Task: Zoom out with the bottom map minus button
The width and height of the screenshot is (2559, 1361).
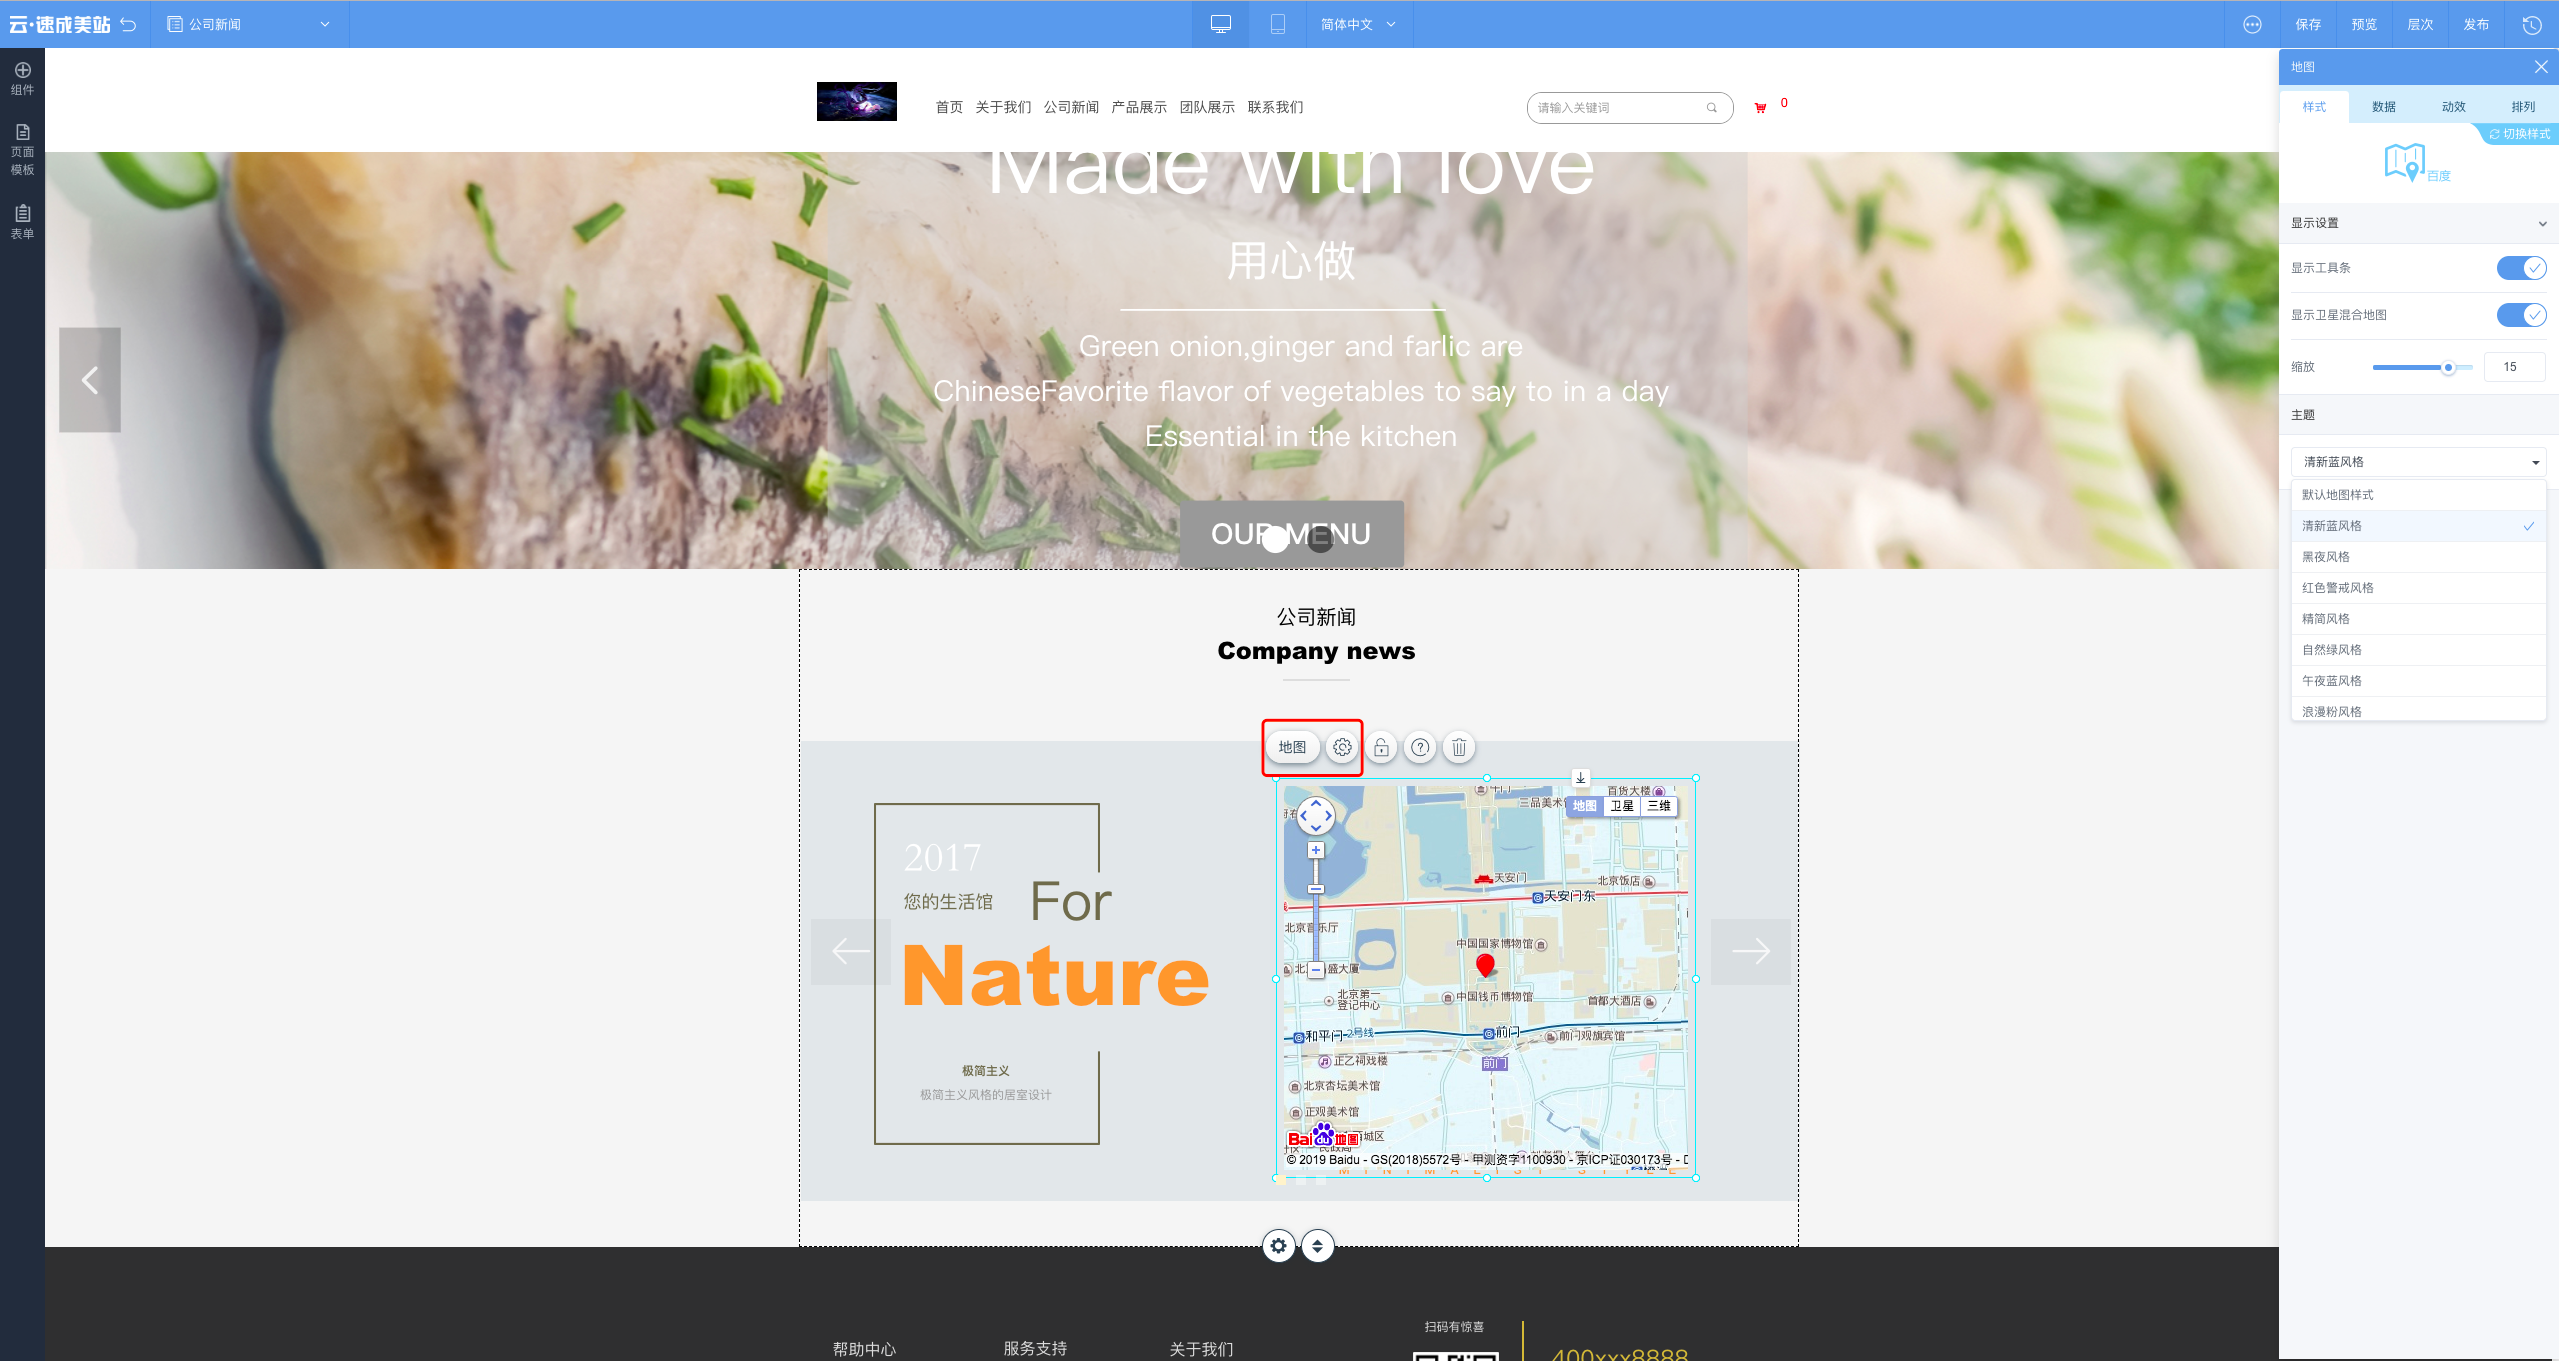Action: (1316, 969)
